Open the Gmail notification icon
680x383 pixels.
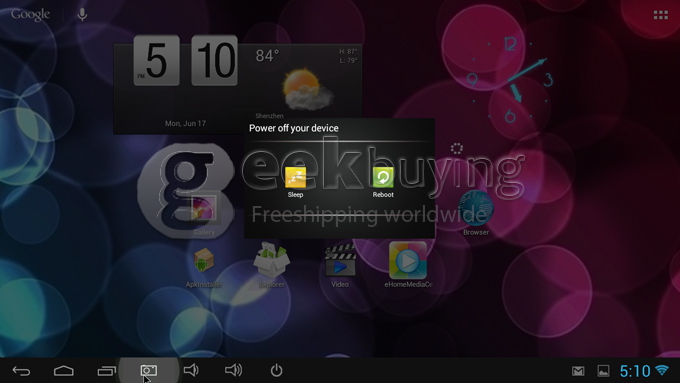point(578,371)
